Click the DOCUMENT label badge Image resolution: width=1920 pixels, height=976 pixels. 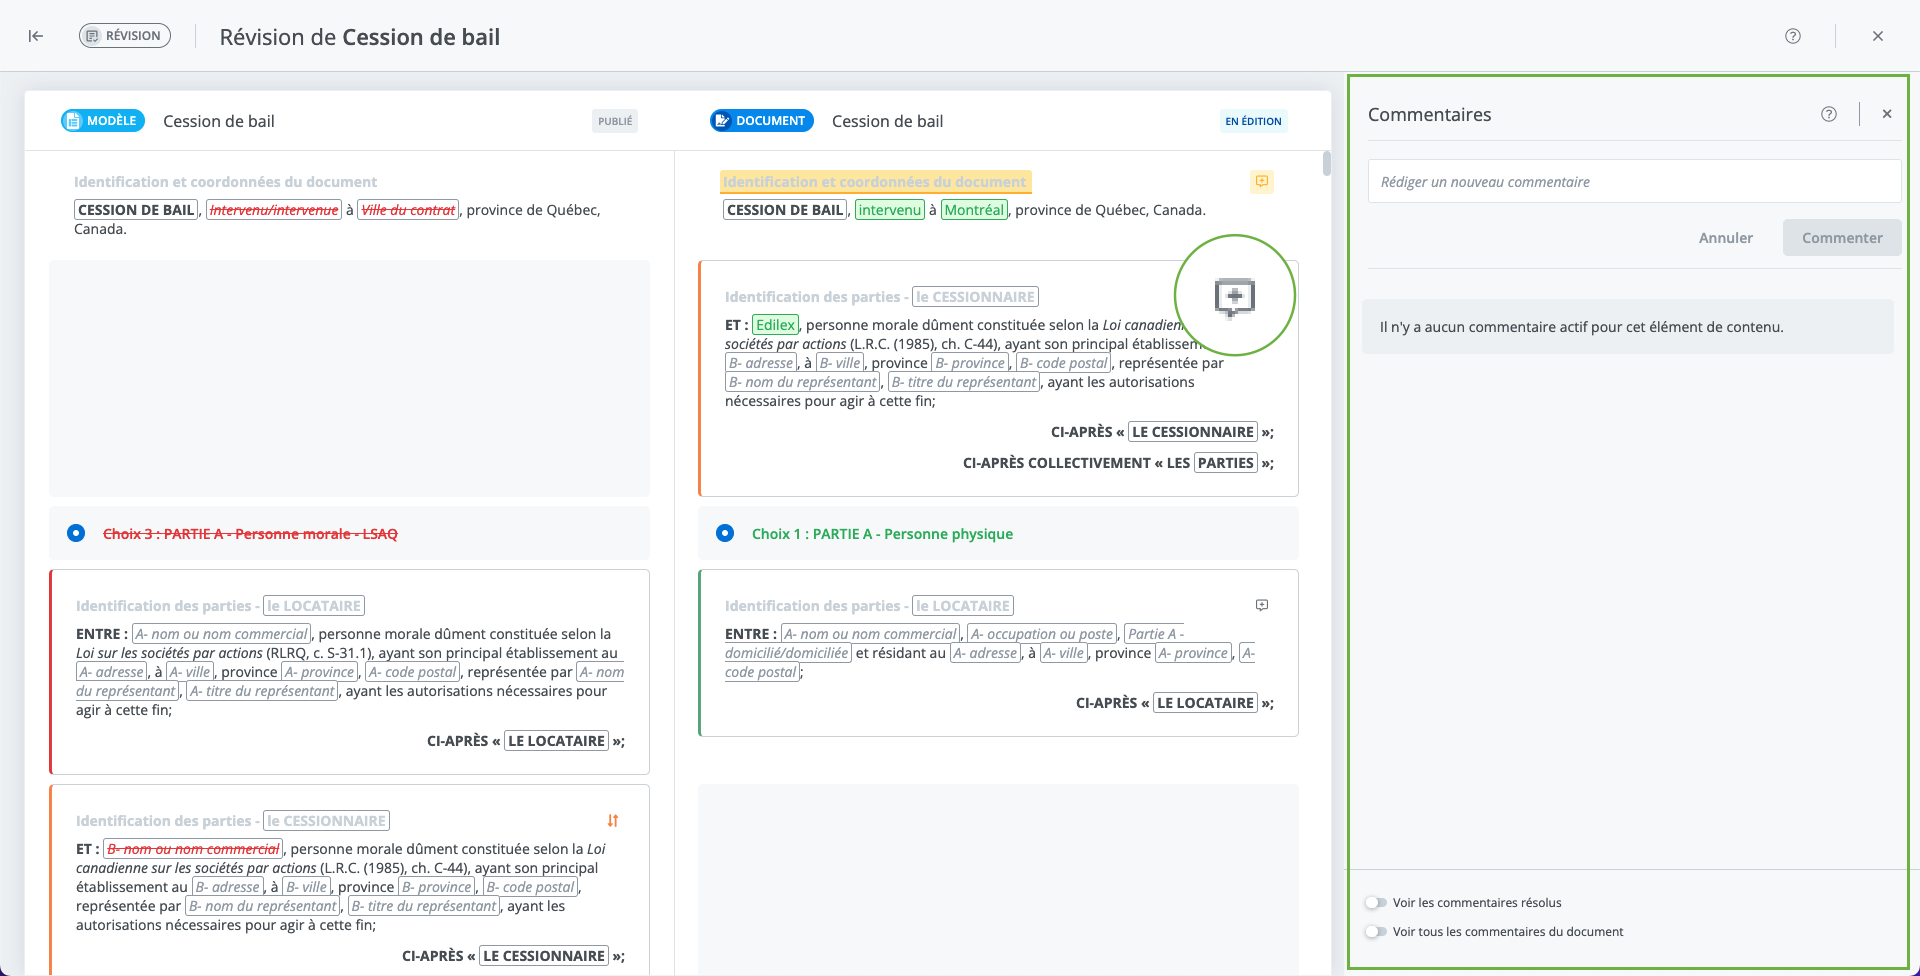coord(761,121)
